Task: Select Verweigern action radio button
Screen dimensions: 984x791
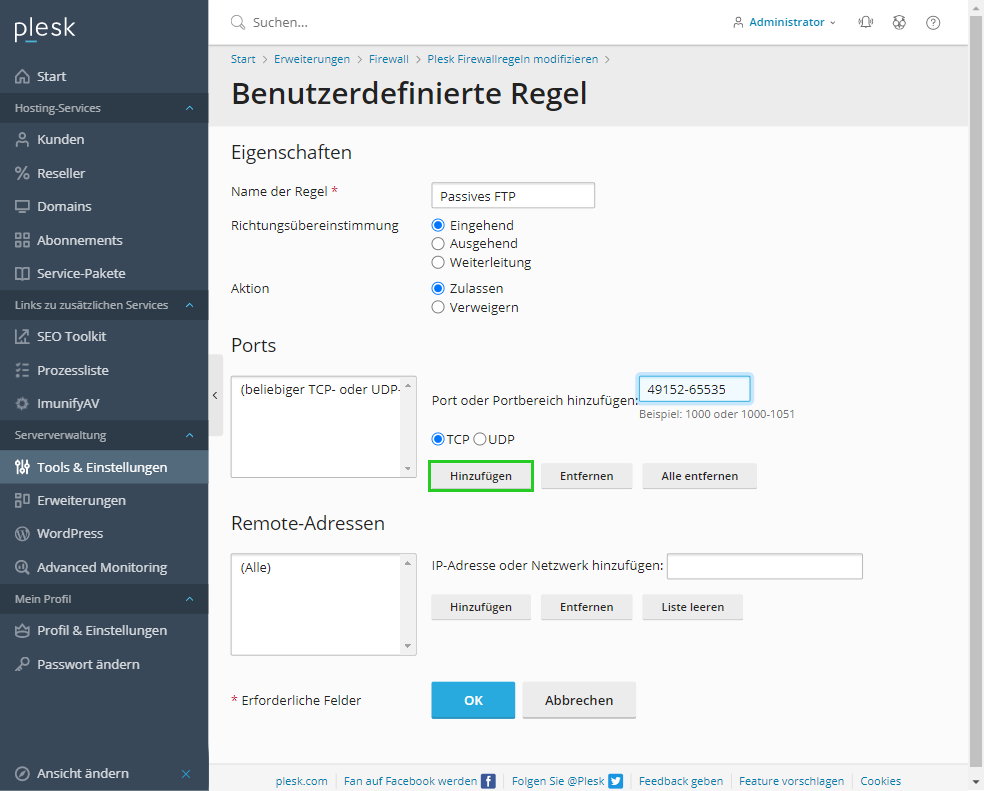Action: 438,307
